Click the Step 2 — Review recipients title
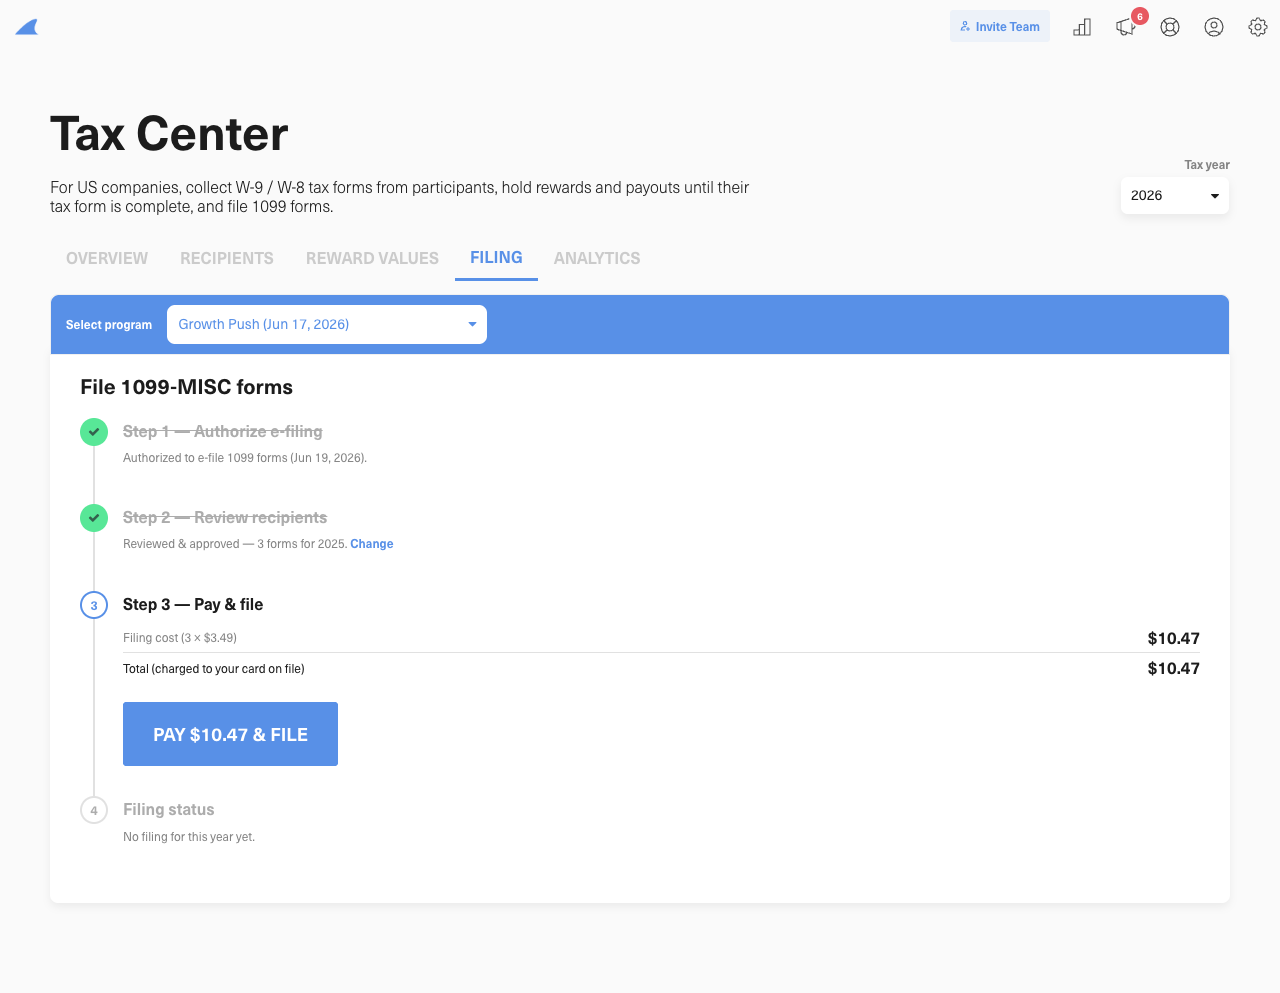This screenshot has height=993, width=1280. (225, 517)
